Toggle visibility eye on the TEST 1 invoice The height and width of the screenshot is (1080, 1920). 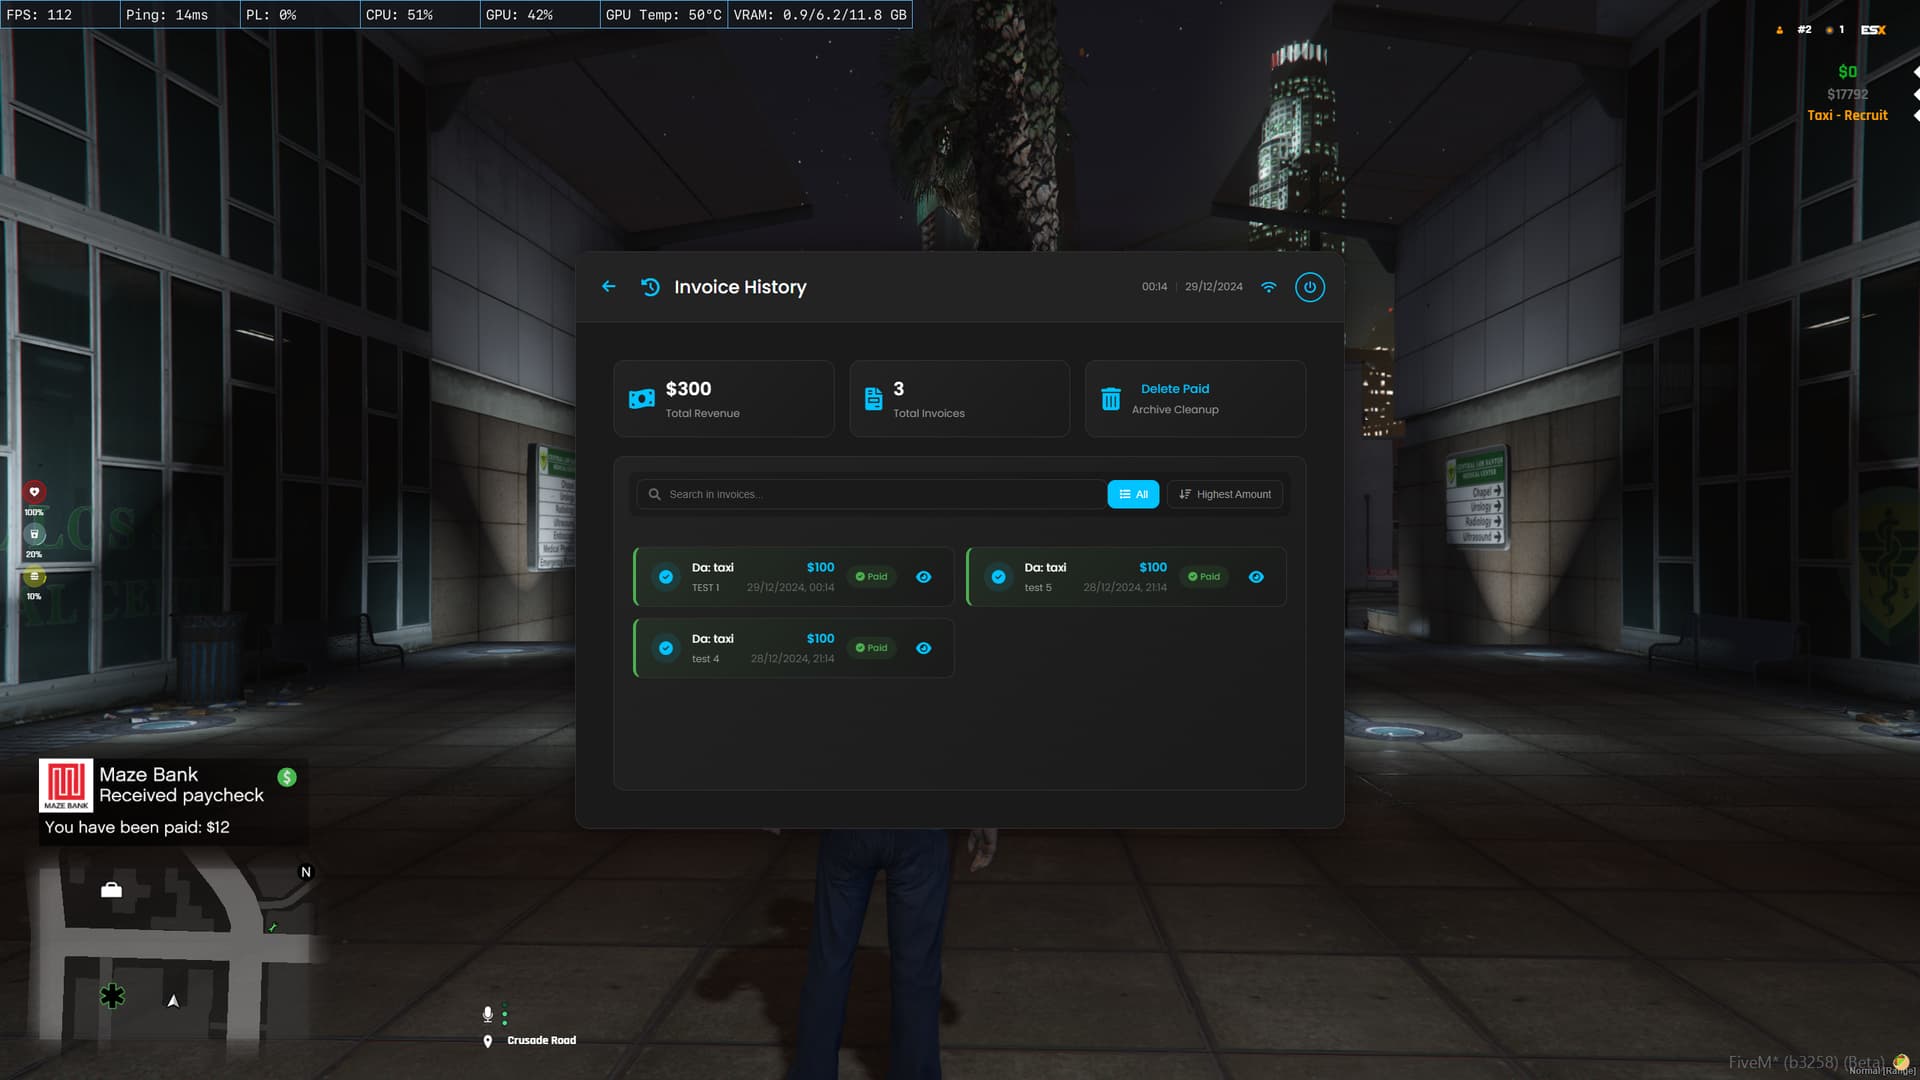click(x=923, y=577)
